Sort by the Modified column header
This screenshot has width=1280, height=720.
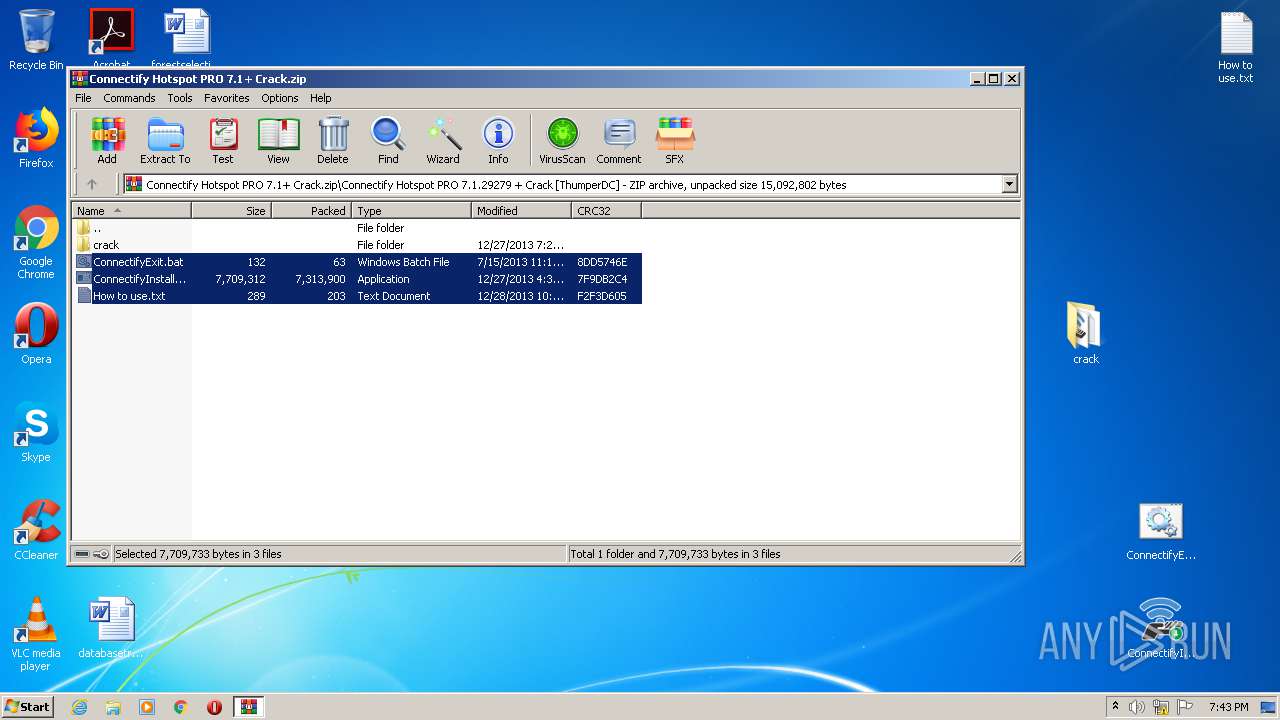[x=521, y=211]
